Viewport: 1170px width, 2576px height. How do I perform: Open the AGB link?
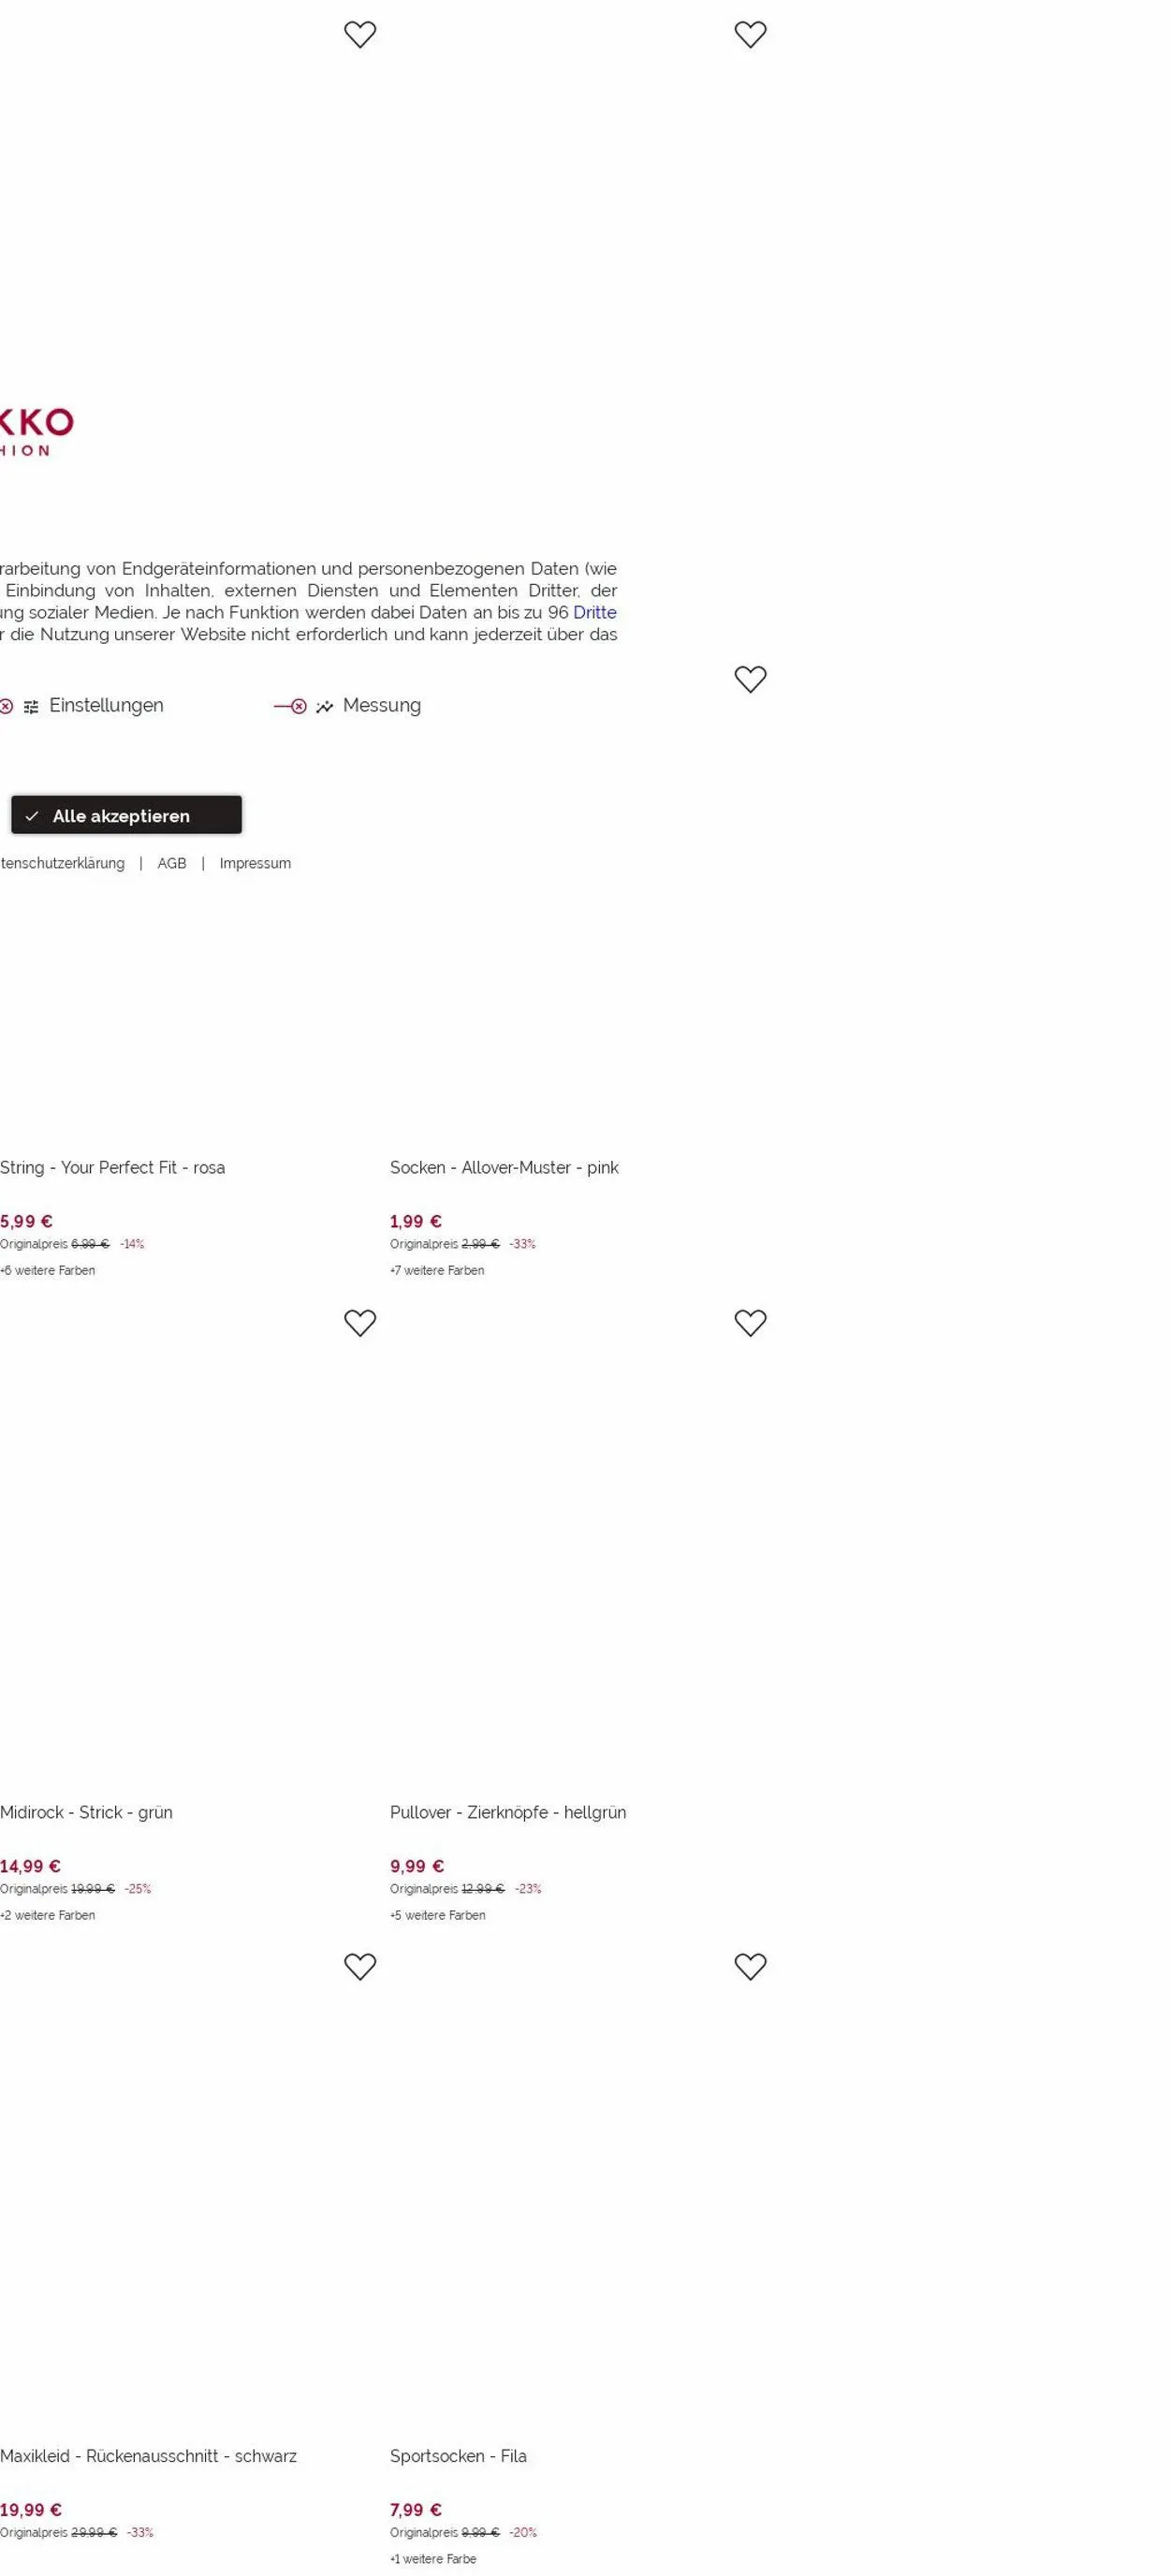[172, 864]
